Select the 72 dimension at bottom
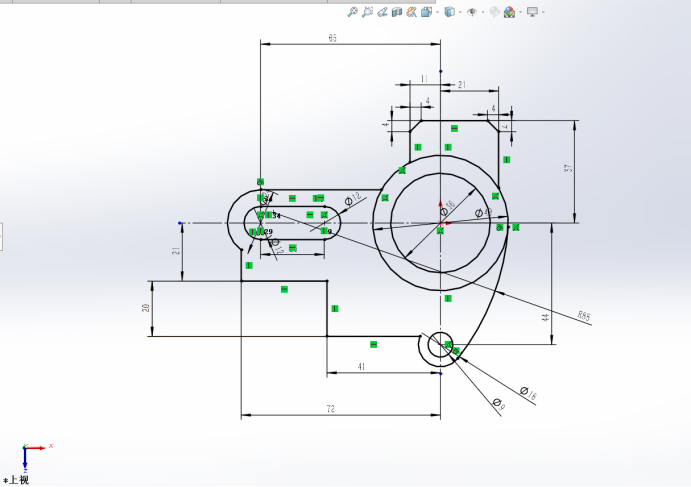The image size is (691, 487). (331, 409)
